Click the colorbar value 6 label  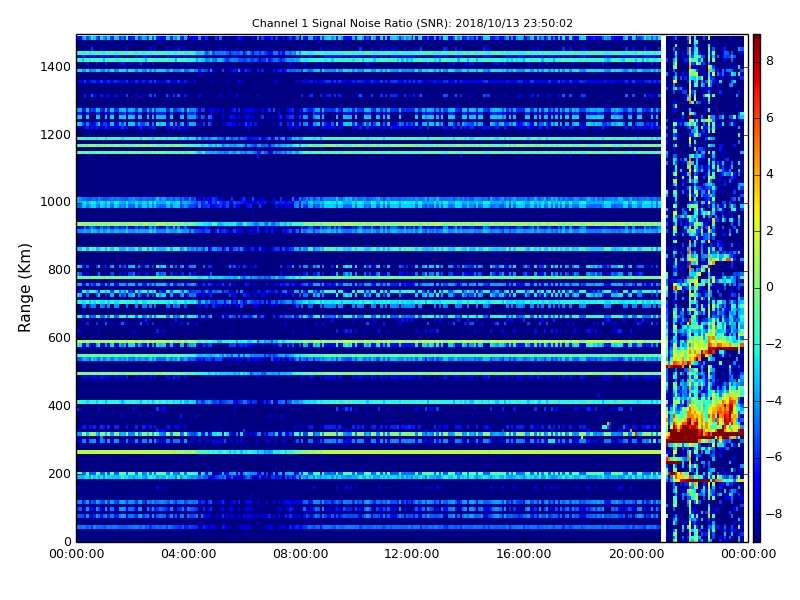coord(770,118)
